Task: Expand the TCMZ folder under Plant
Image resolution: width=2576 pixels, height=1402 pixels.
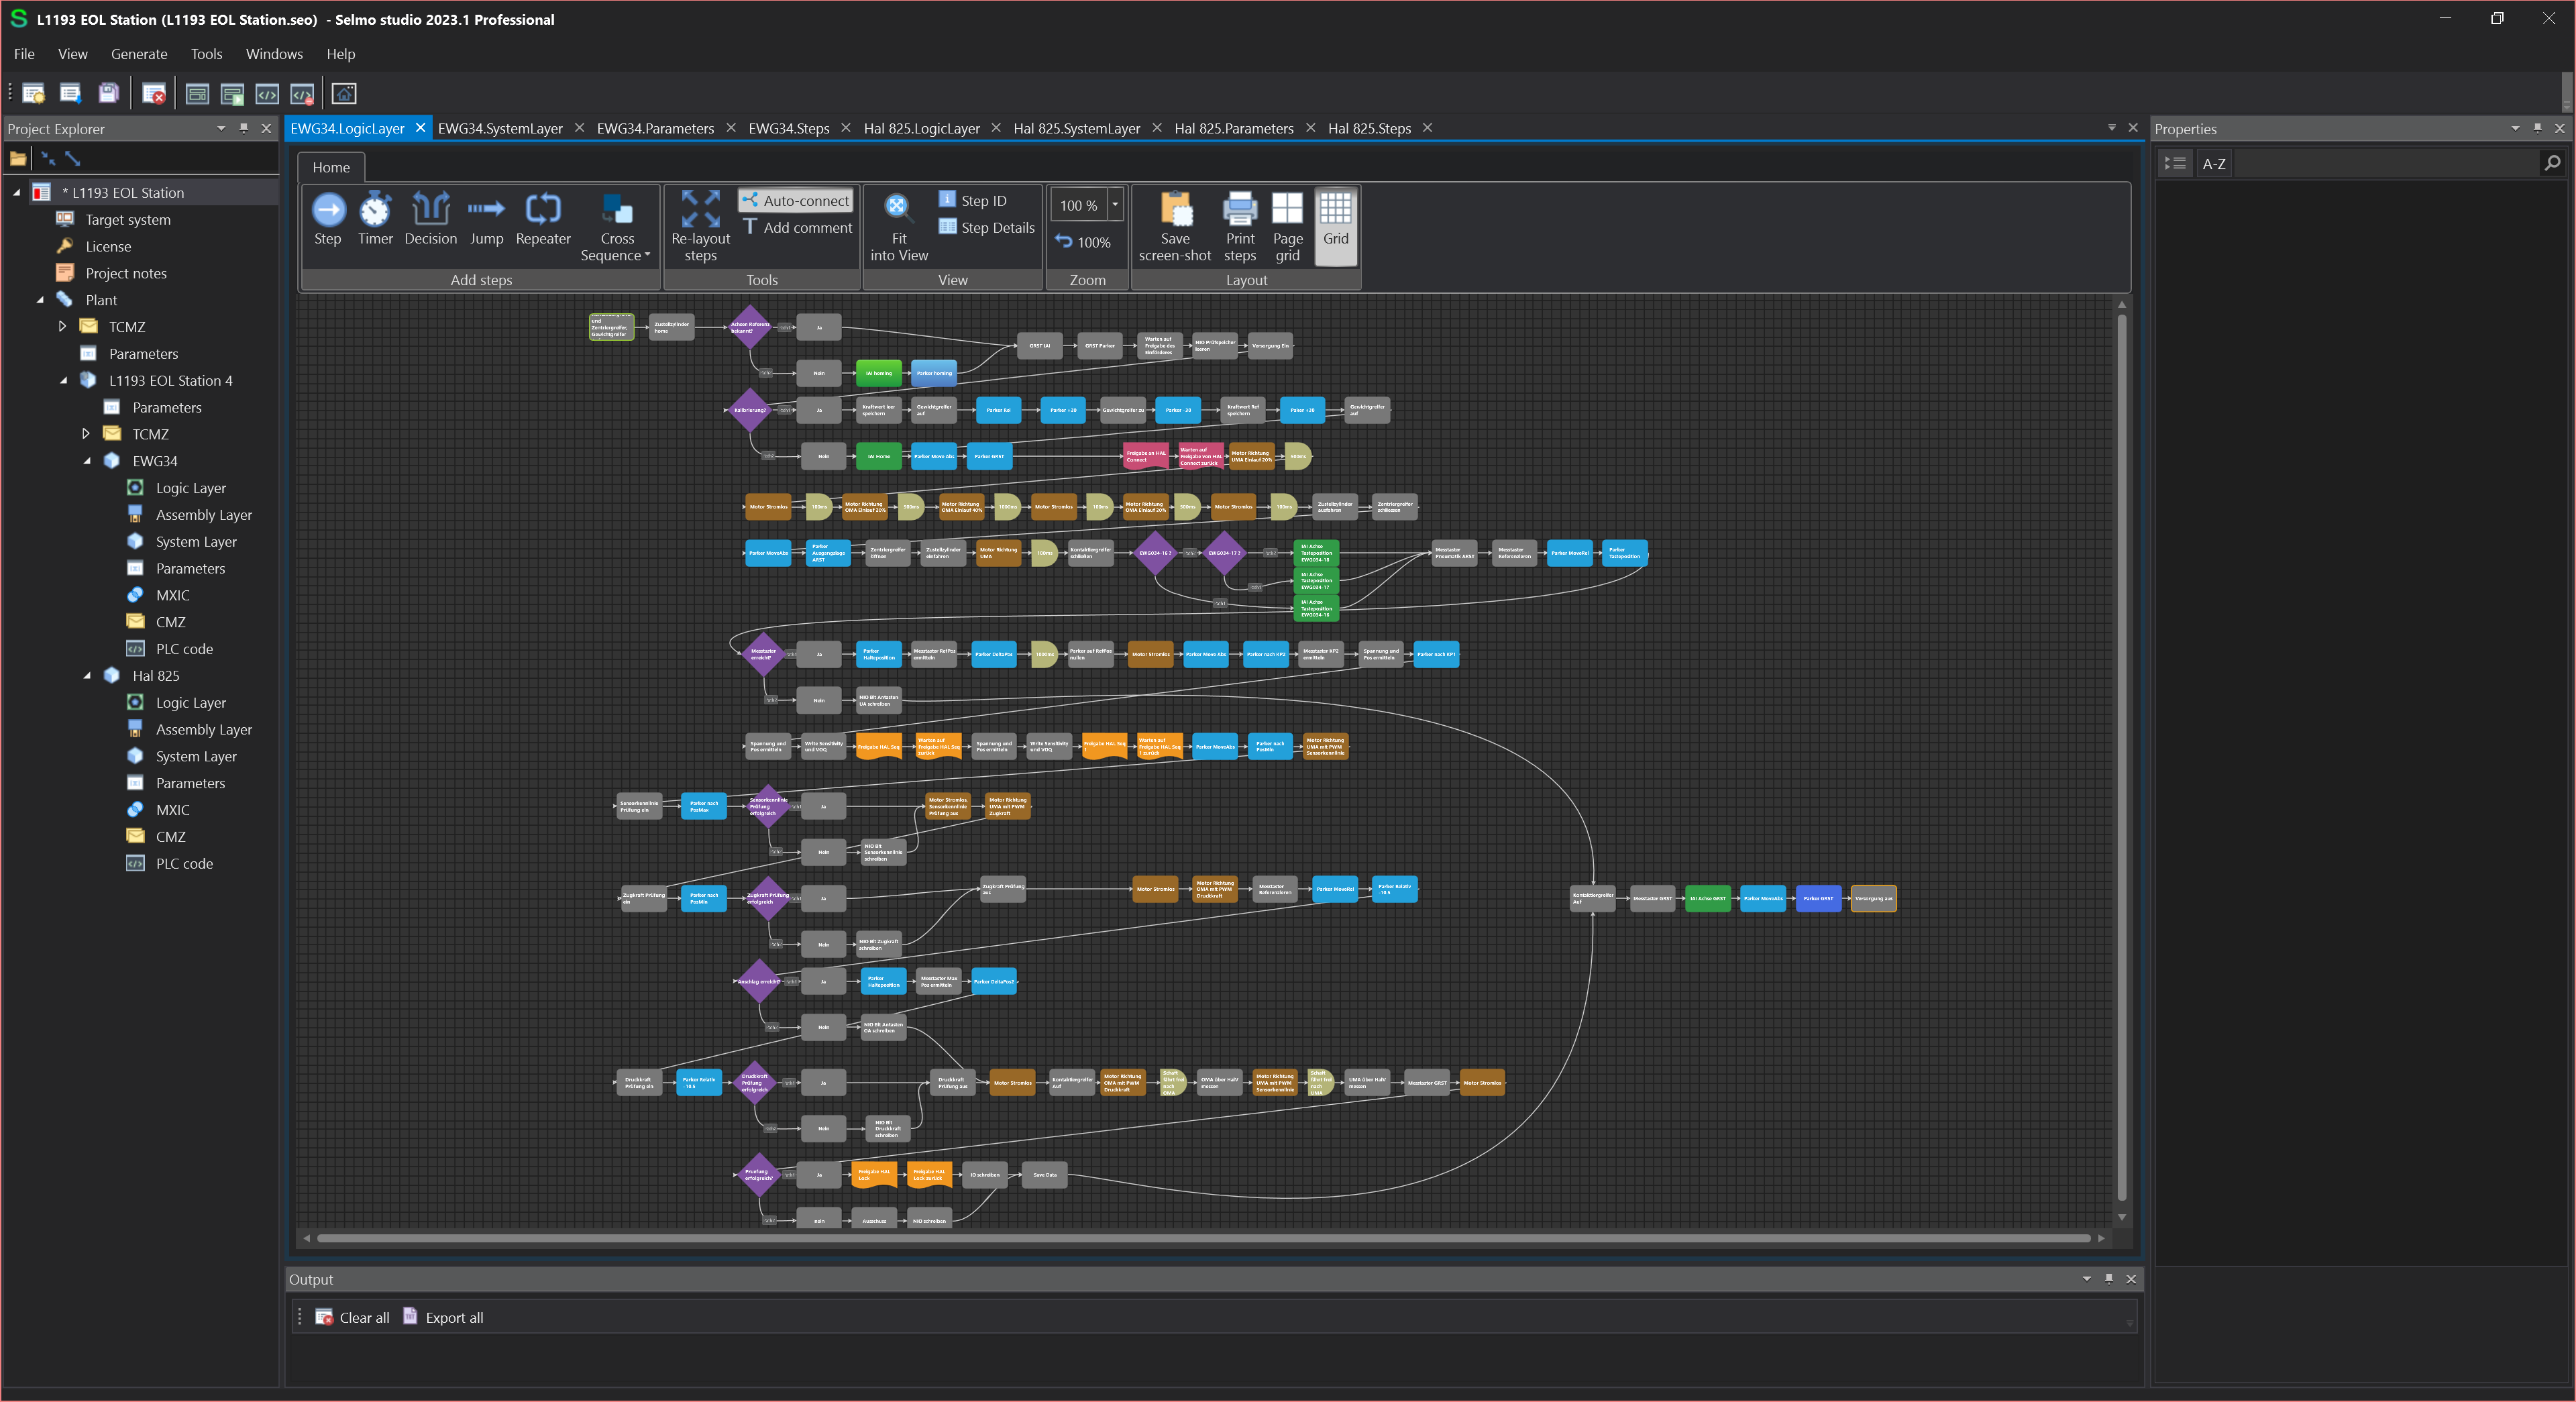Action: point(62,326)
